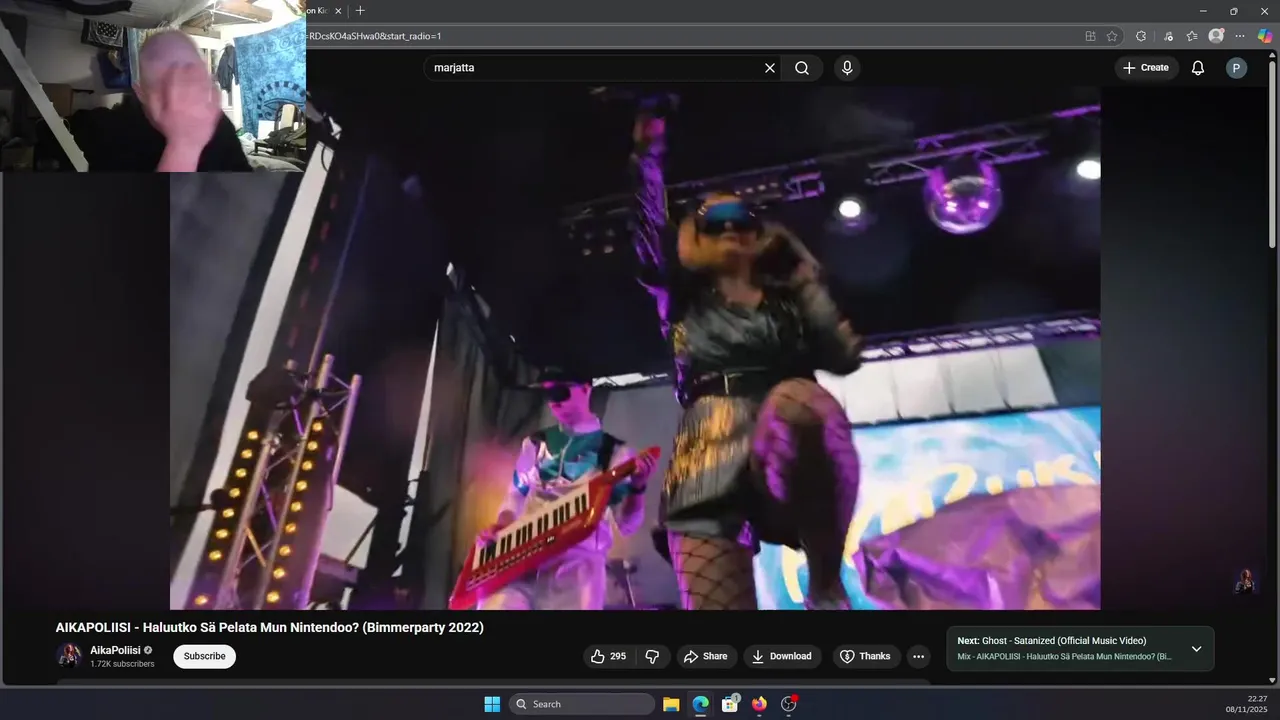Start voice search with microphone
The width and height of the screenshot is (1280, 720).
tap(847, 68)
